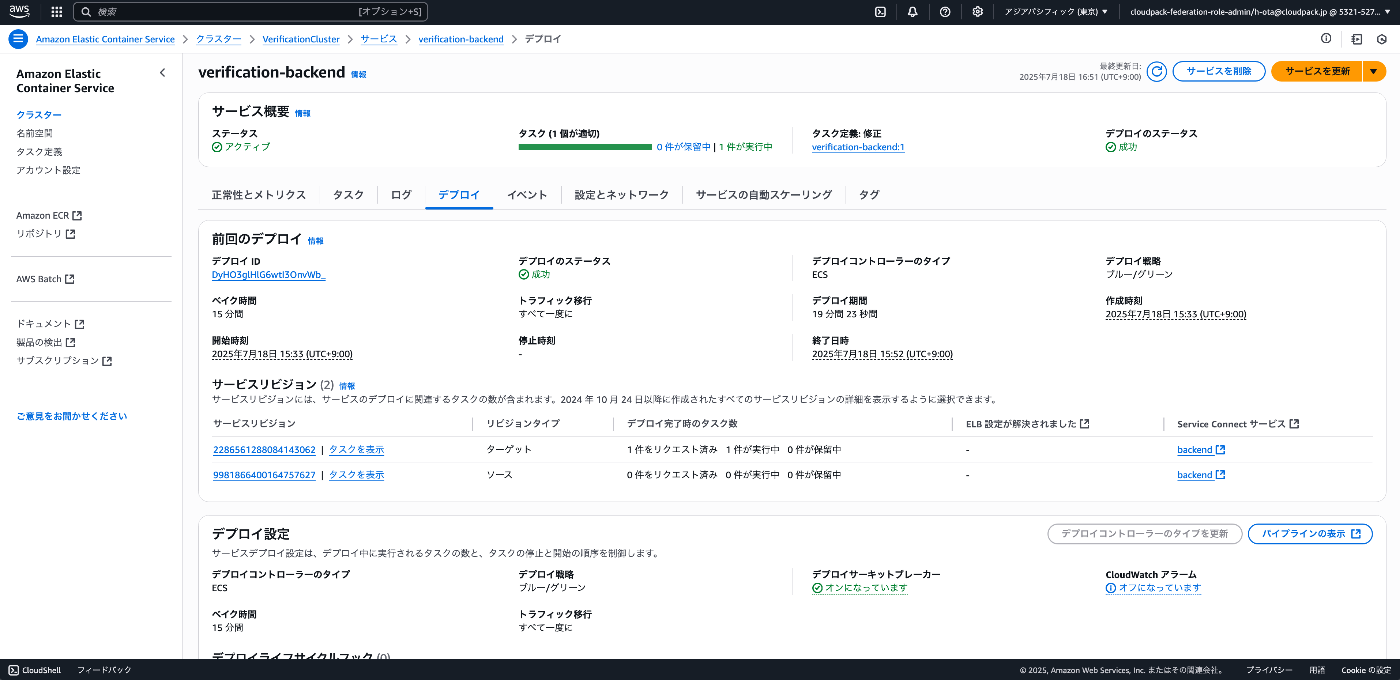Open CloudShell from the top bar icon

click(880, 12)
